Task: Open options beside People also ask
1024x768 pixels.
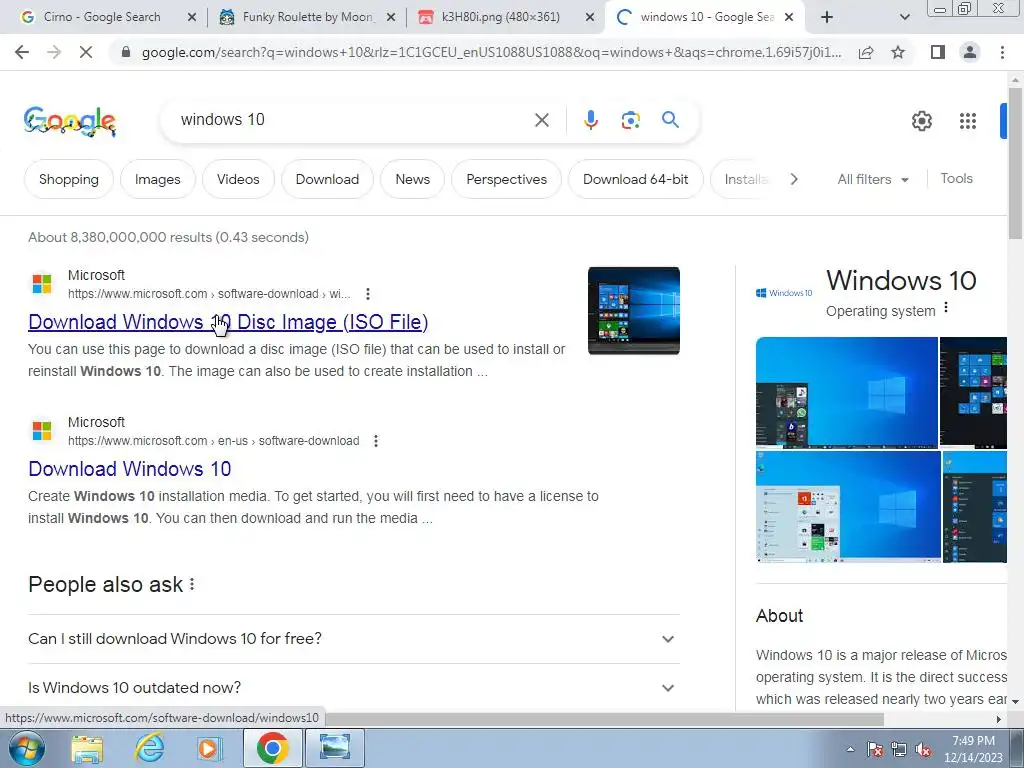Action: pyautogui.click(x=192, y=584)
